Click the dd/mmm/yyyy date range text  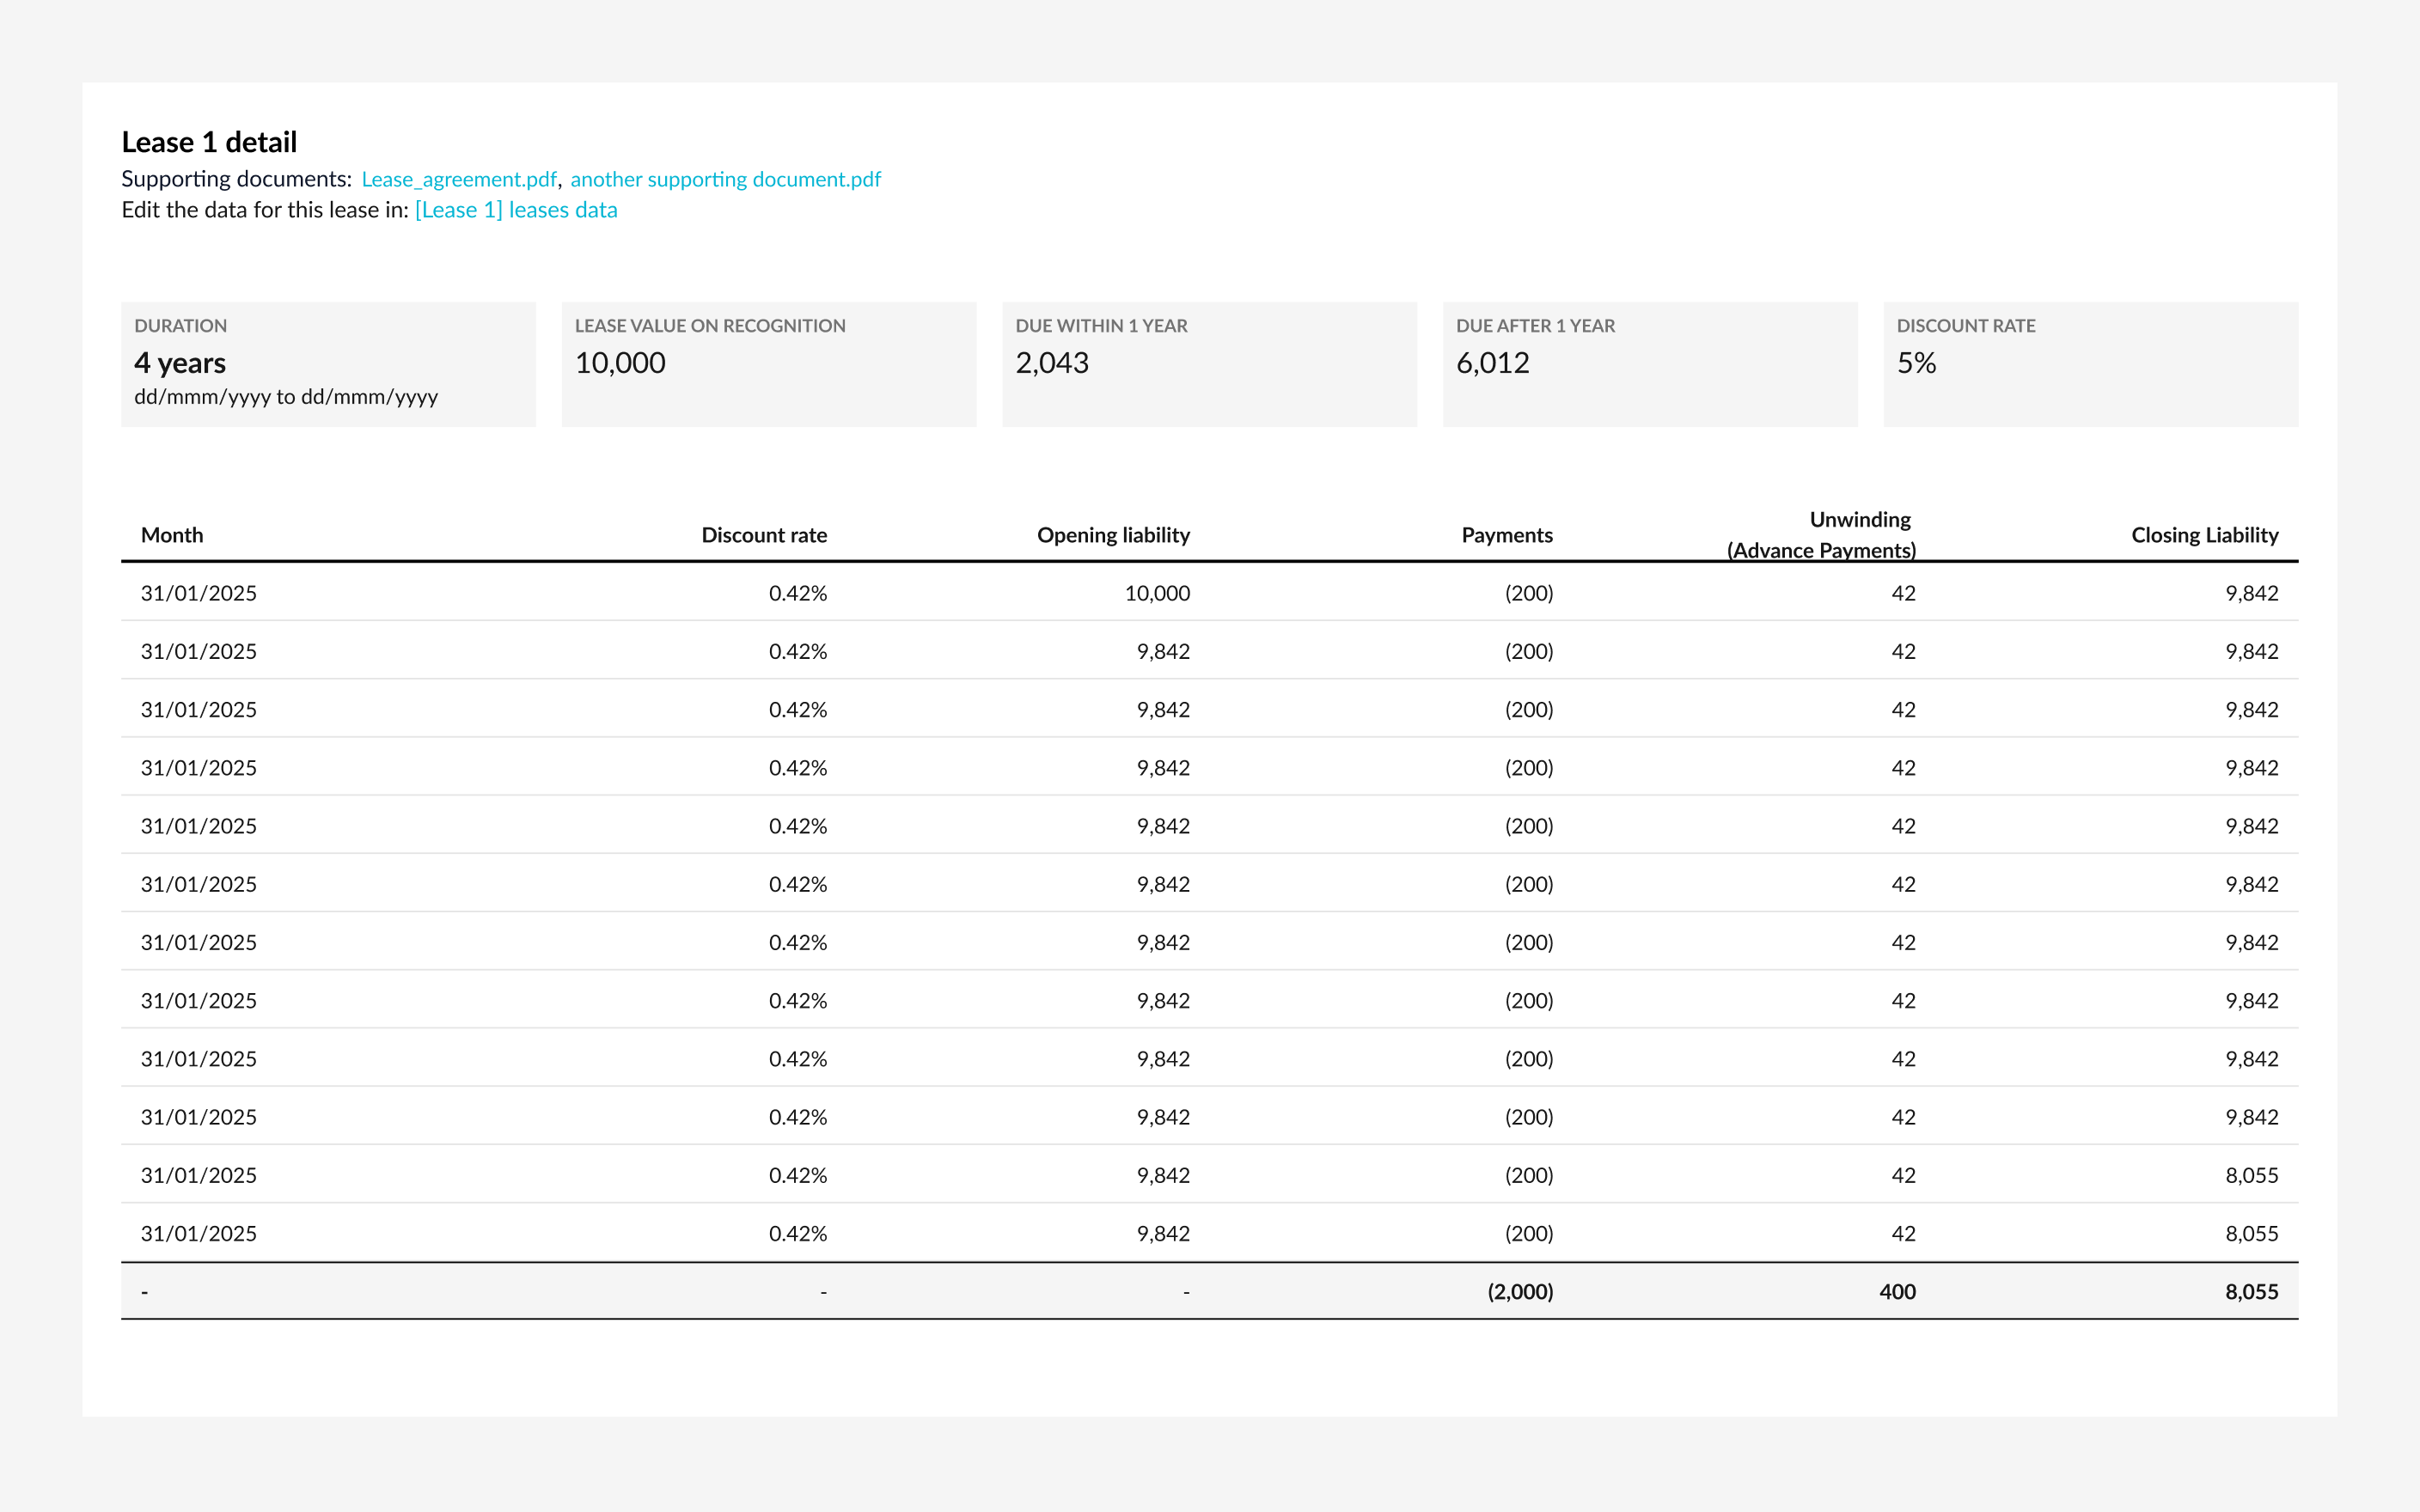point(286,397)
